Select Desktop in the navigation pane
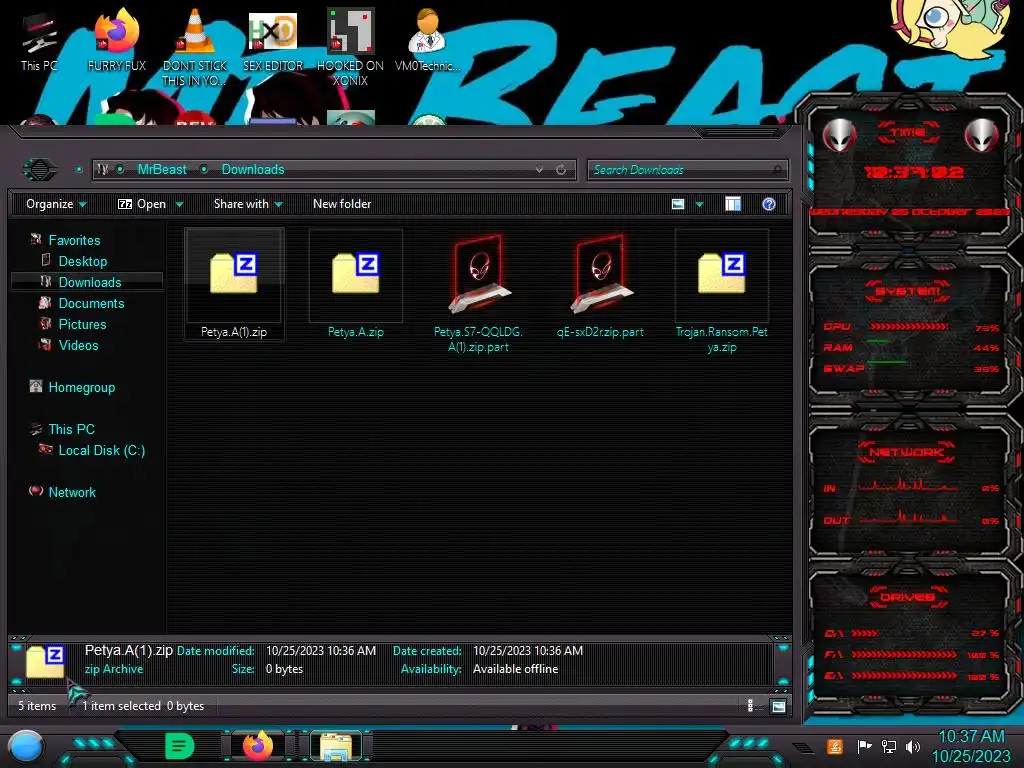The image size is (1024, 768). click(82, 261)
